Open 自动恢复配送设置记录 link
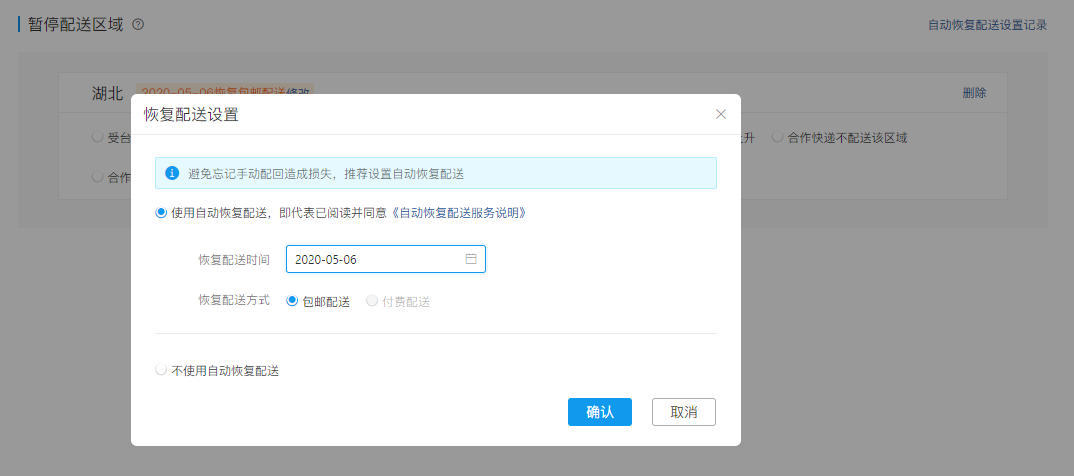The image size is (1074, 476). coord(988,25)
